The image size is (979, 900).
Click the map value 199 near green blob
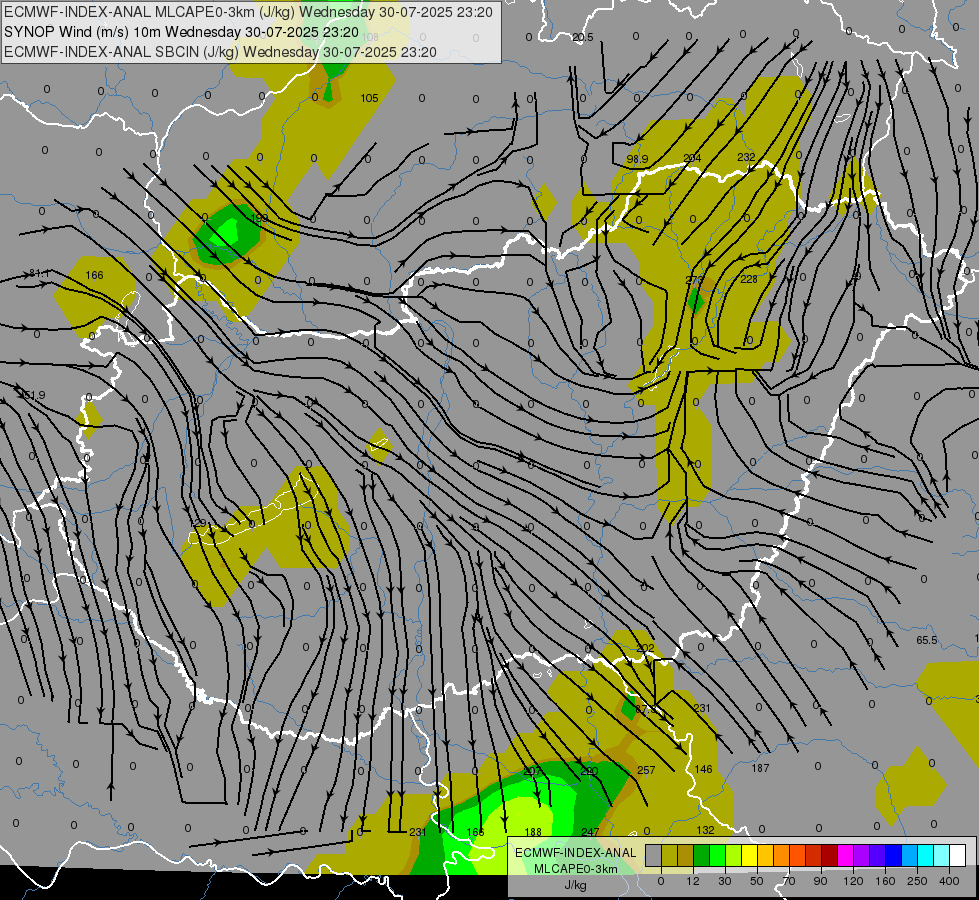[259, 218]
